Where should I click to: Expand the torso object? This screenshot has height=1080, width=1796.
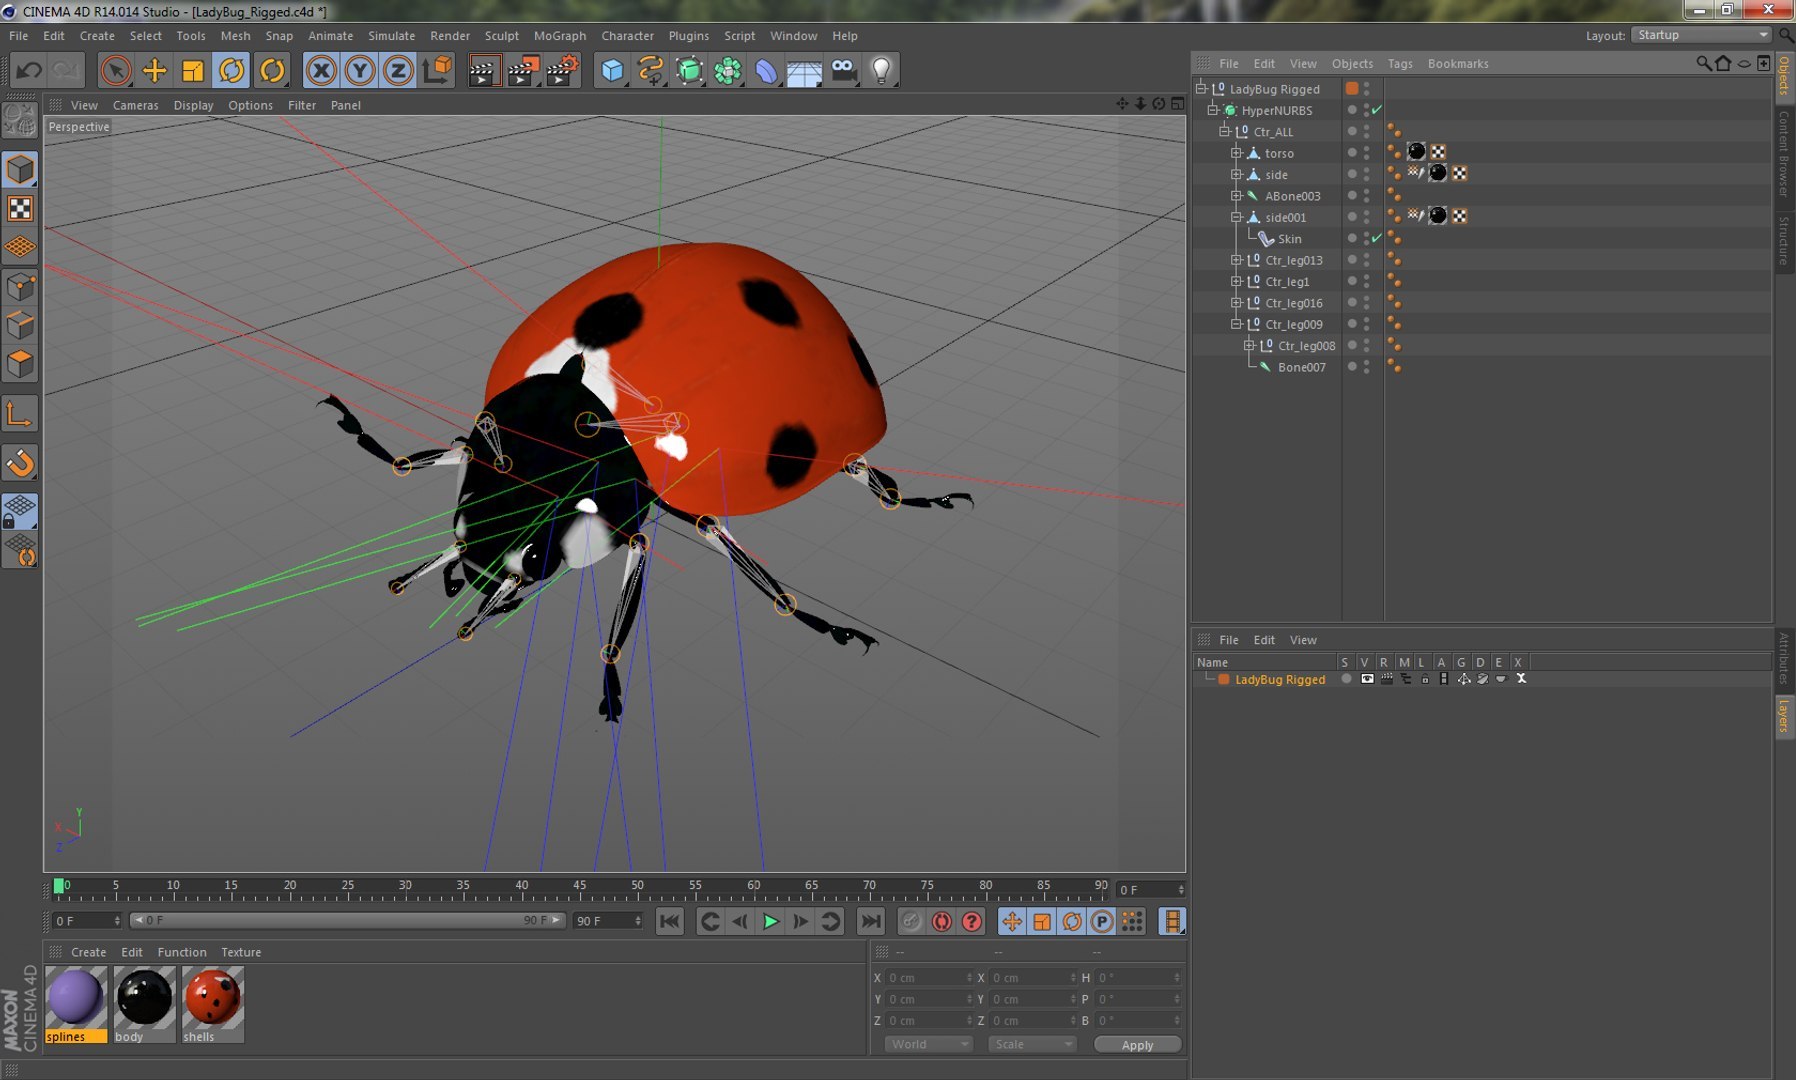click(1236, 153)
